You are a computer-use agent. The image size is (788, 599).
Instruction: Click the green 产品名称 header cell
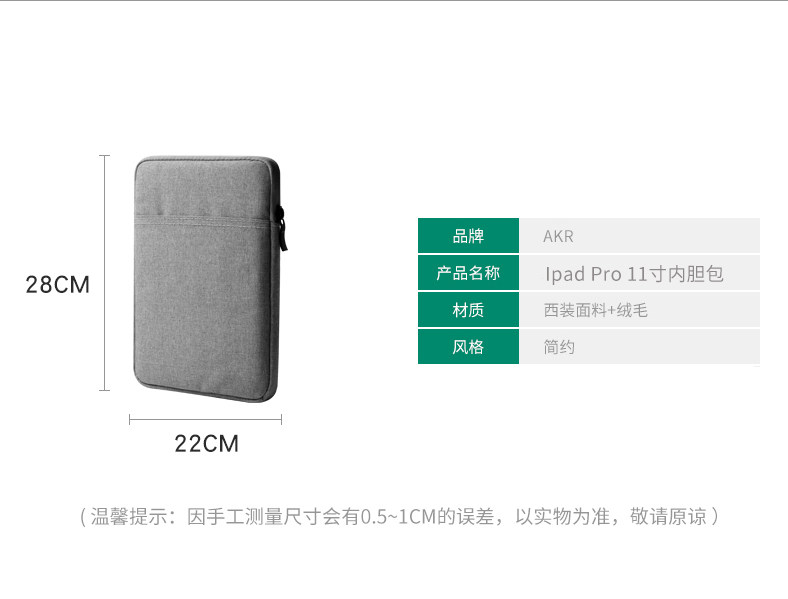click(468, 273)
